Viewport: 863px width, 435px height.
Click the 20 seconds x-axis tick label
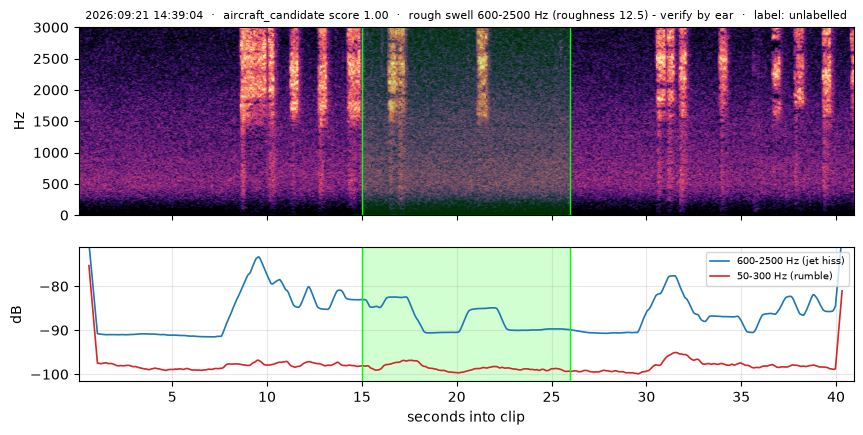[x=457, y=396]
